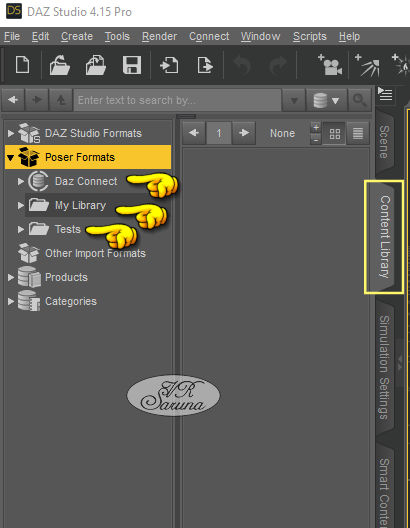Viewport: 410px width, 528px height.
Task: Collapse the Poser Formats node
Action: coord(11,157)
